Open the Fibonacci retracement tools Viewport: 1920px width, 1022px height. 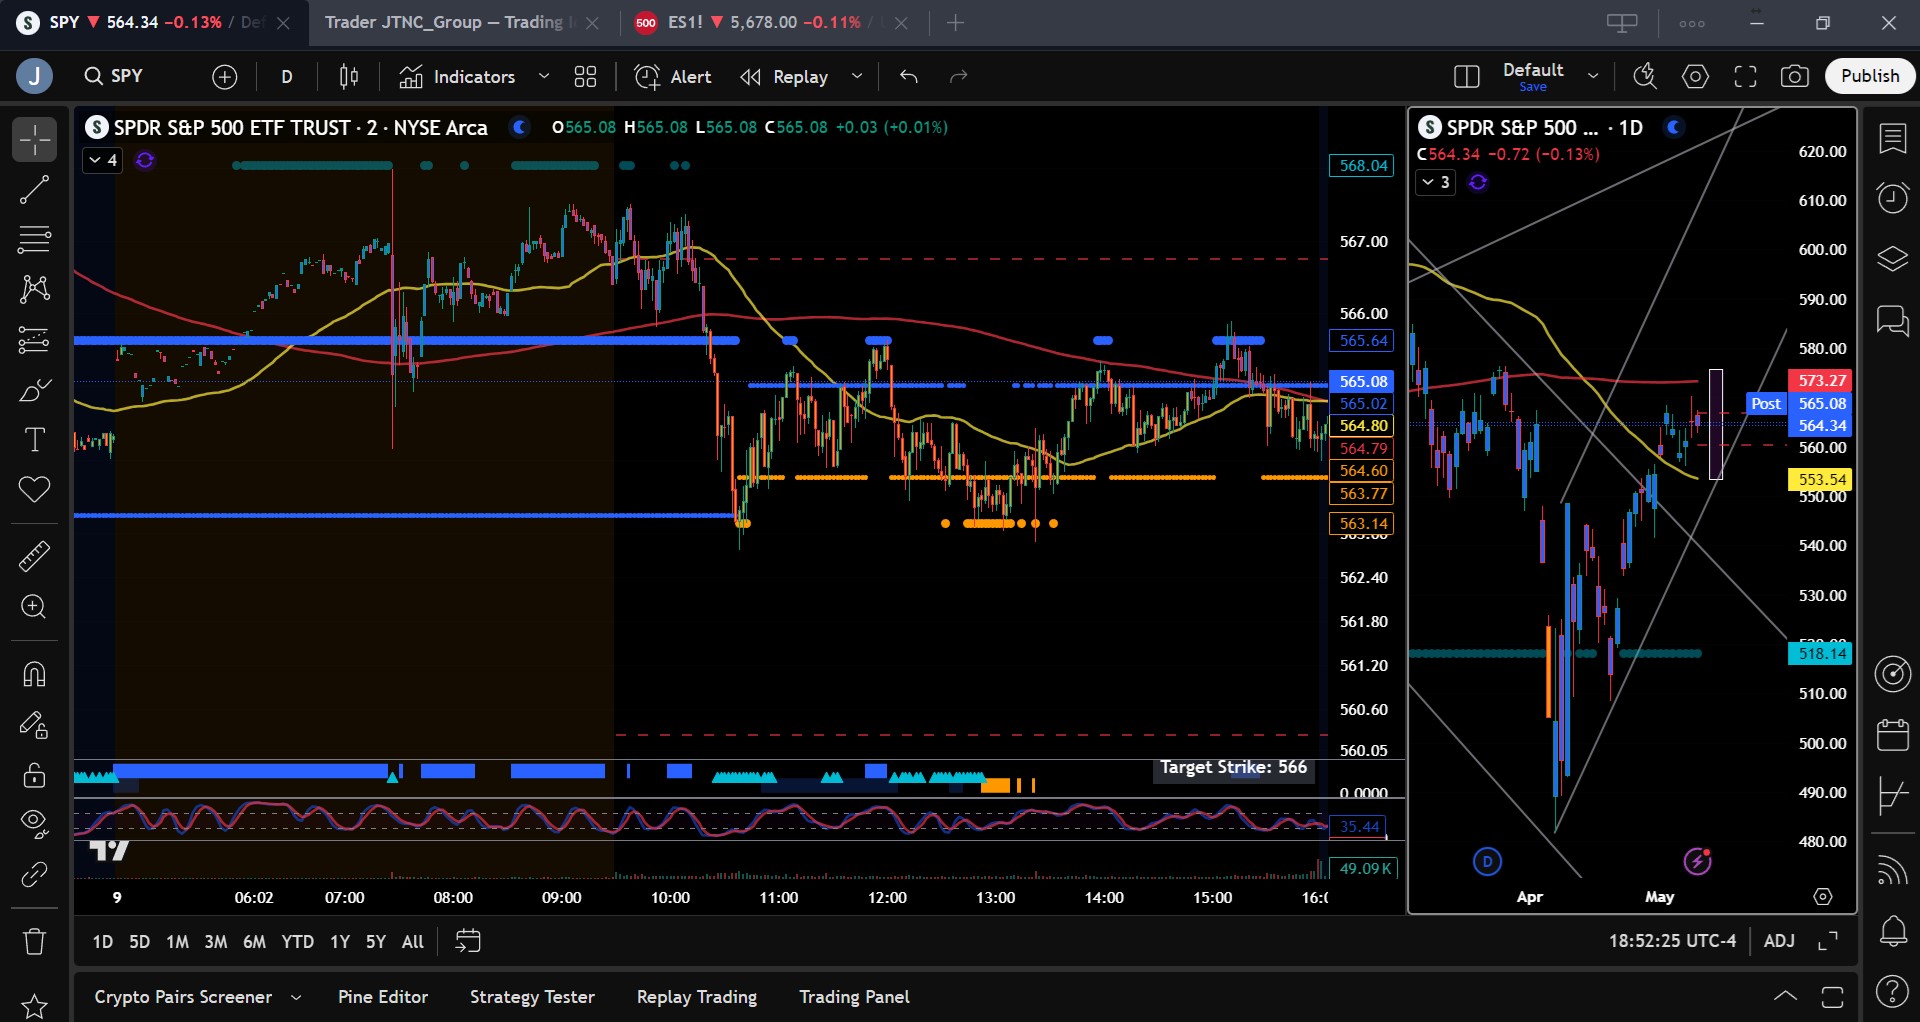pyautogui.click(x=34, y=240)
